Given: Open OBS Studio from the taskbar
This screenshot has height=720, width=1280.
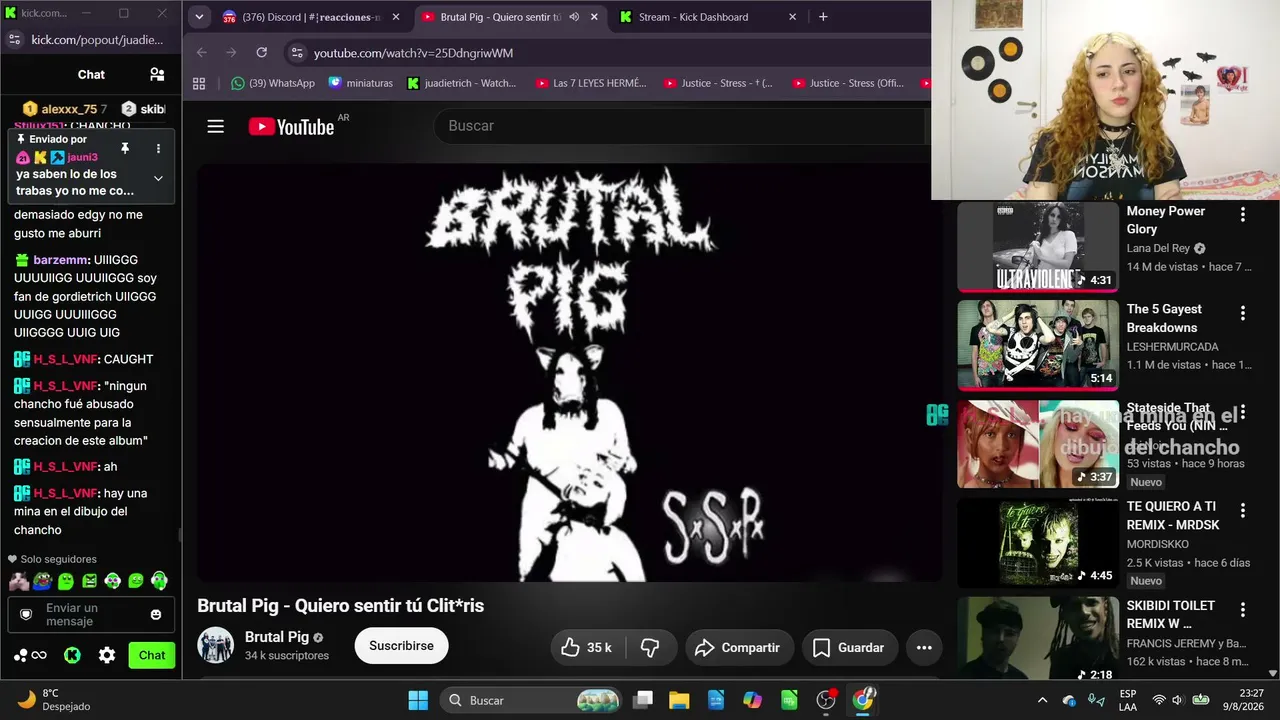Looking at the screenshot, I should tap(826, 700).
